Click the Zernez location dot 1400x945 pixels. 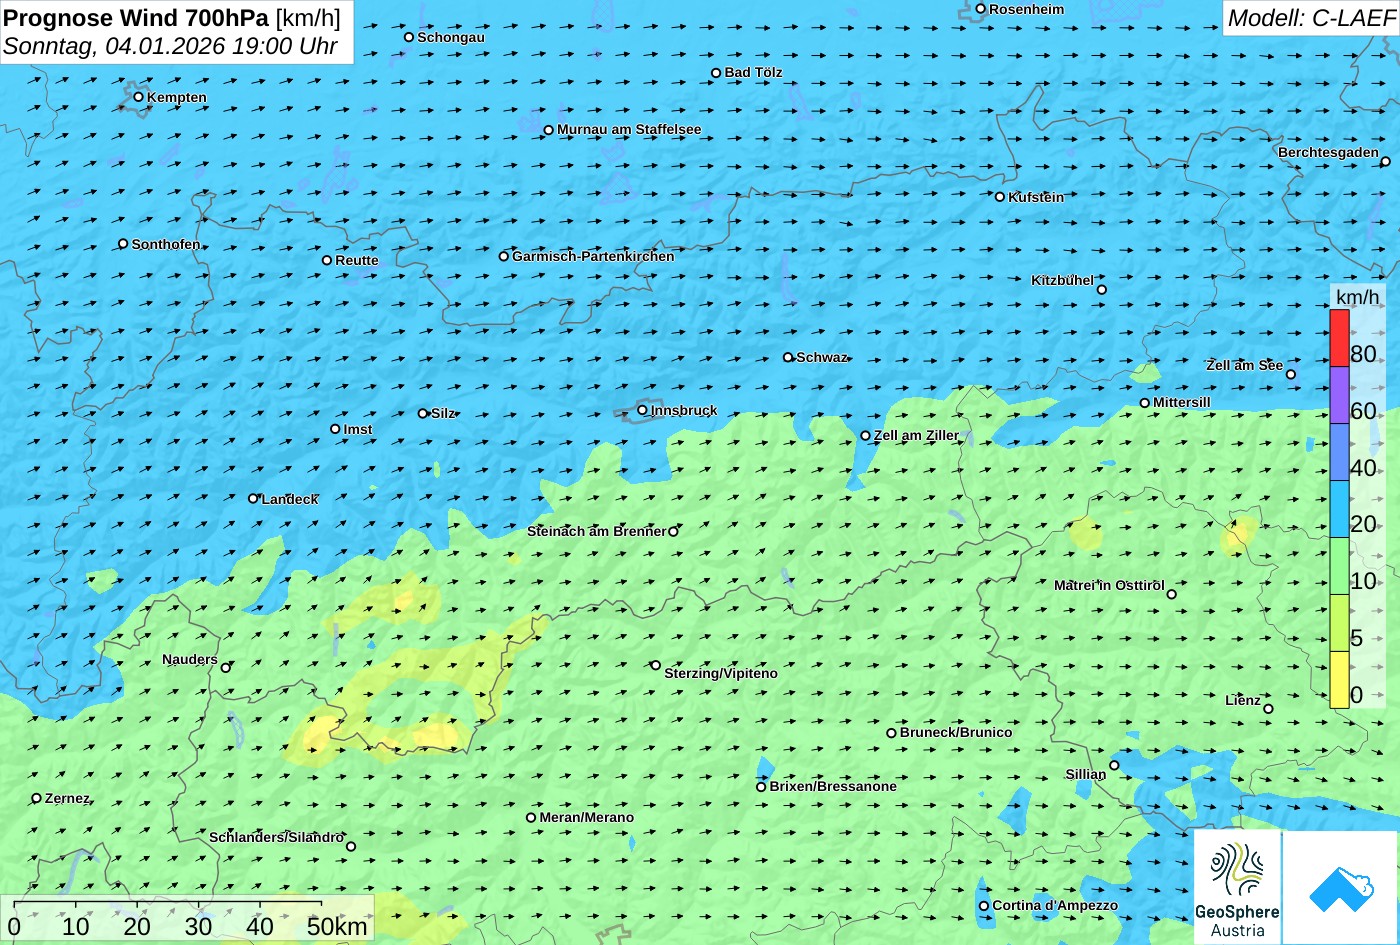(x=37, y=798)
